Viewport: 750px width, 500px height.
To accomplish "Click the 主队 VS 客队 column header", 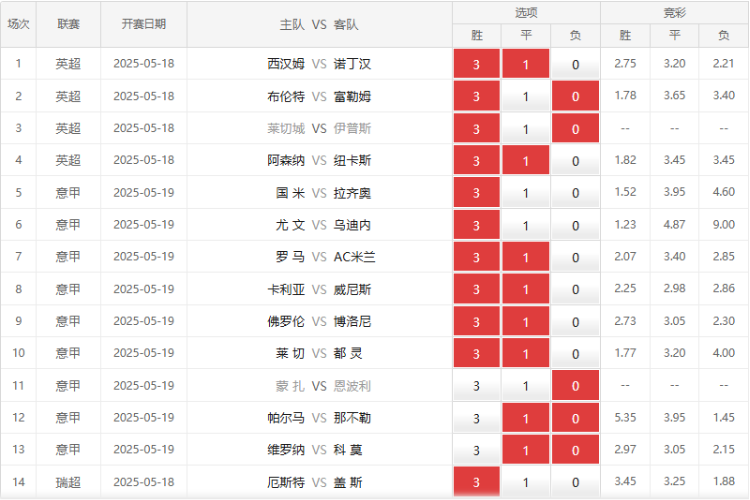I will (x=320, y=24).
